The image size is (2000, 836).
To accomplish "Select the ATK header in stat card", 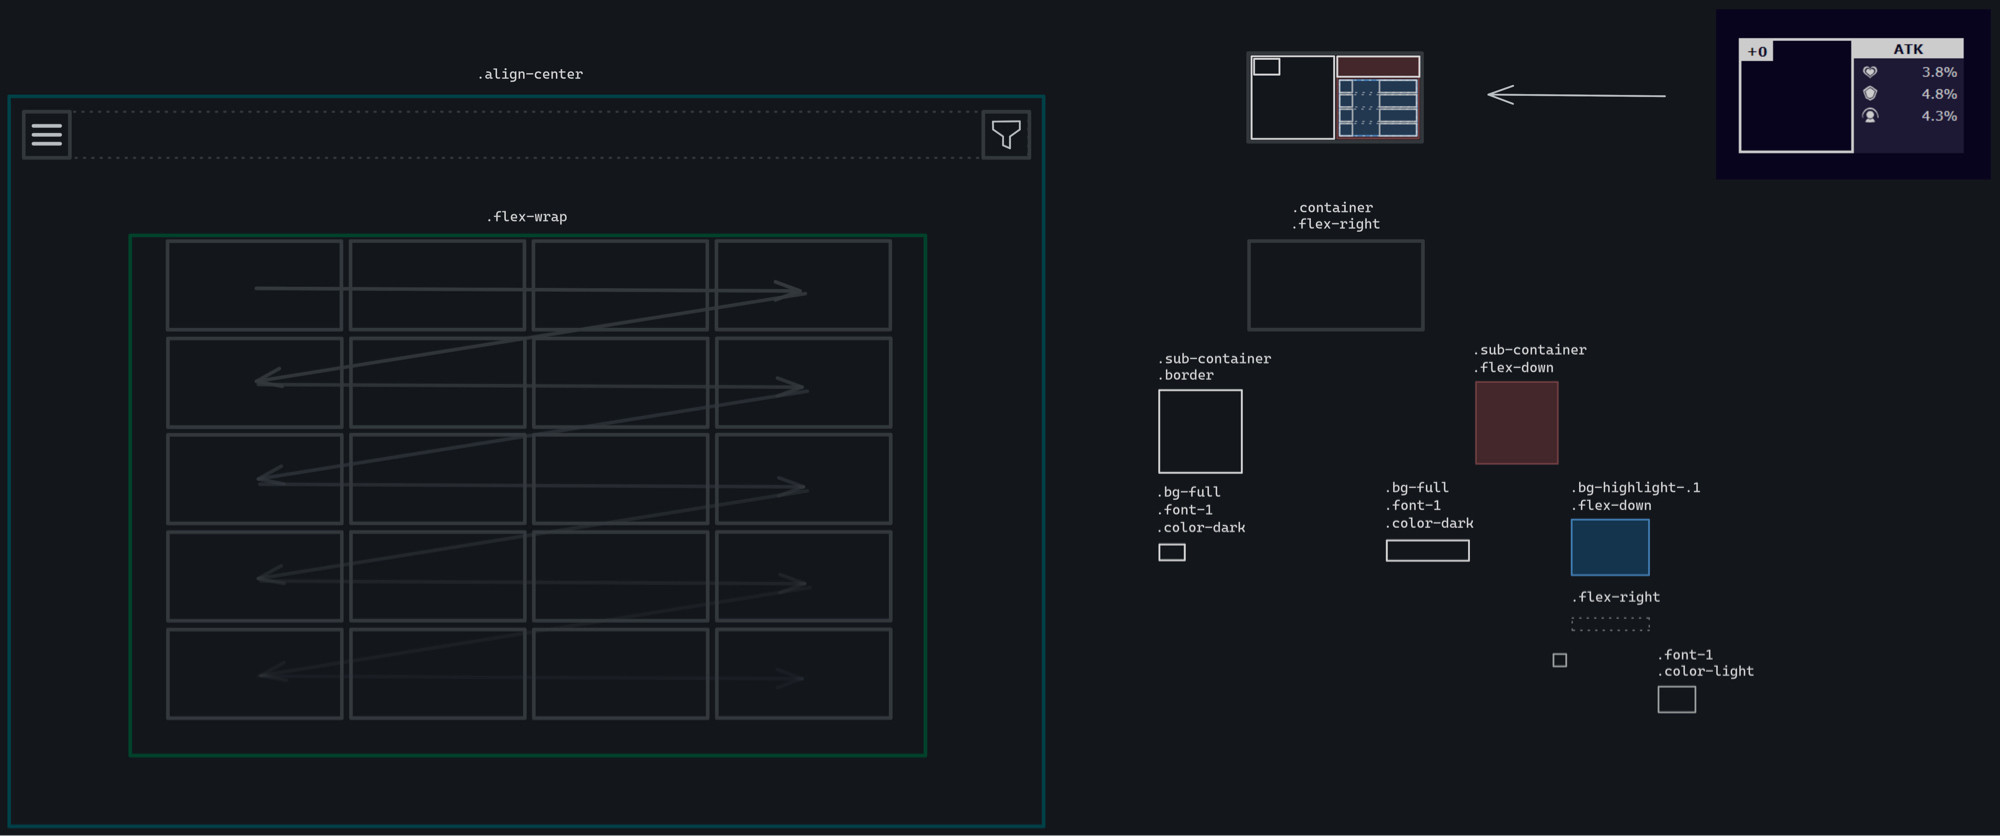I will tap(1908, 49).
